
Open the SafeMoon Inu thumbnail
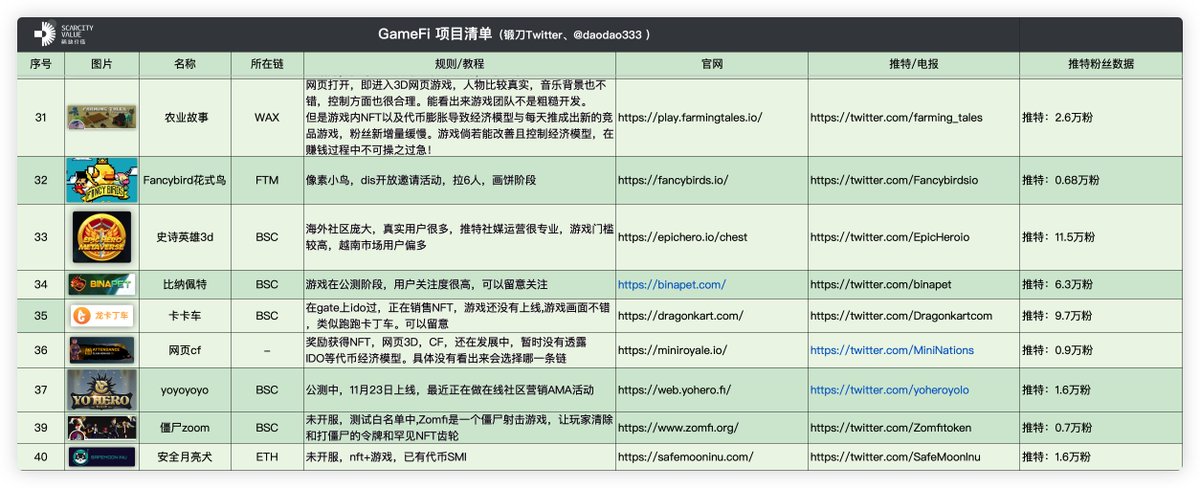[x=101, y=457]
